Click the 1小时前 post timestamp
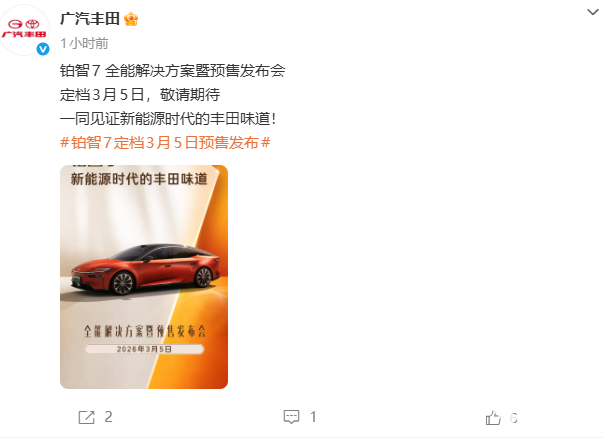This screenshot has width=603, height=438. (84, 43)
